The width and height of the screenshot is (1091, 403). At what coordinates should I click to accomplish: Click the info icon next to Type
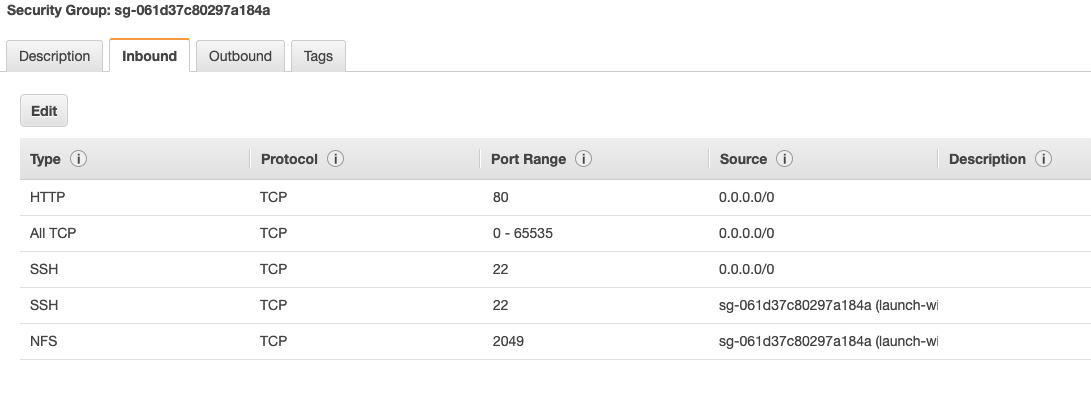pos(78,160)
